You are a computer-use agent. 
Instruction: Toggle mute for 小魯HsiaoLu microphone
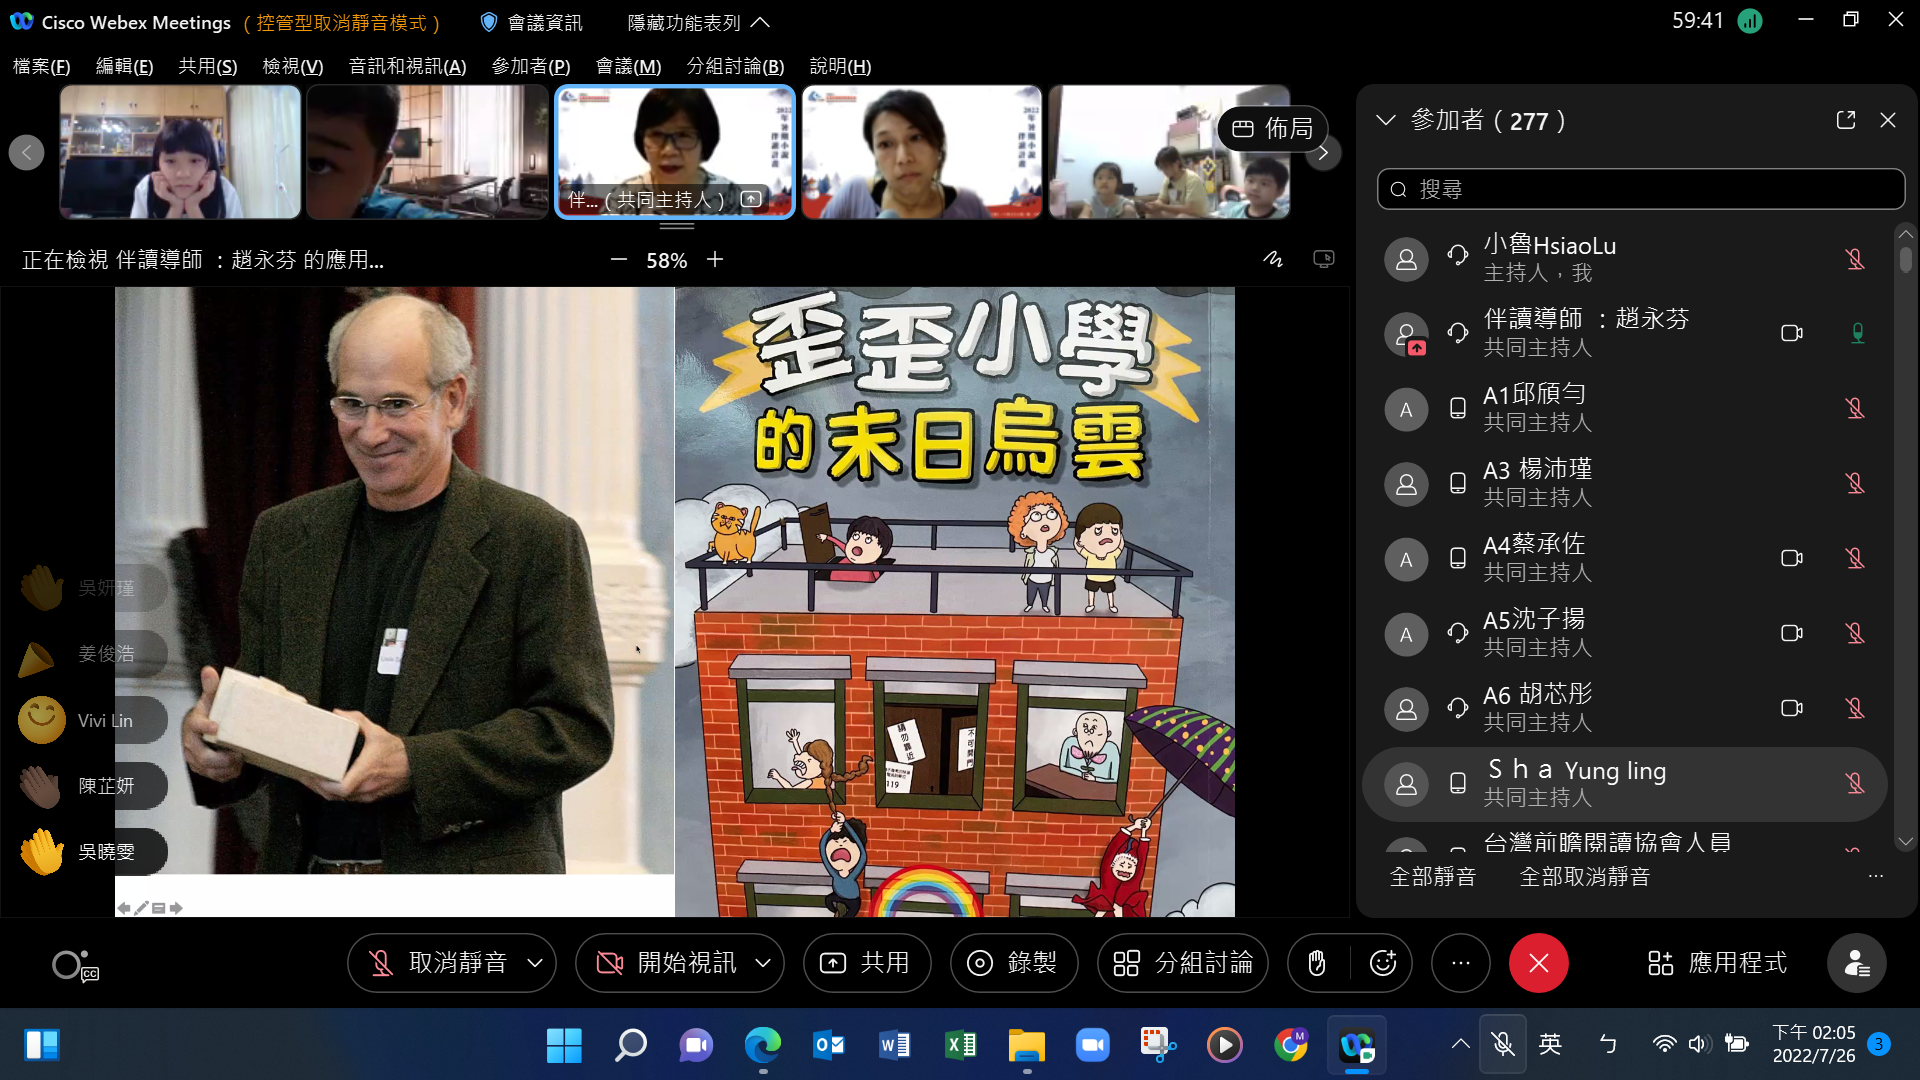coord(1855,259)
